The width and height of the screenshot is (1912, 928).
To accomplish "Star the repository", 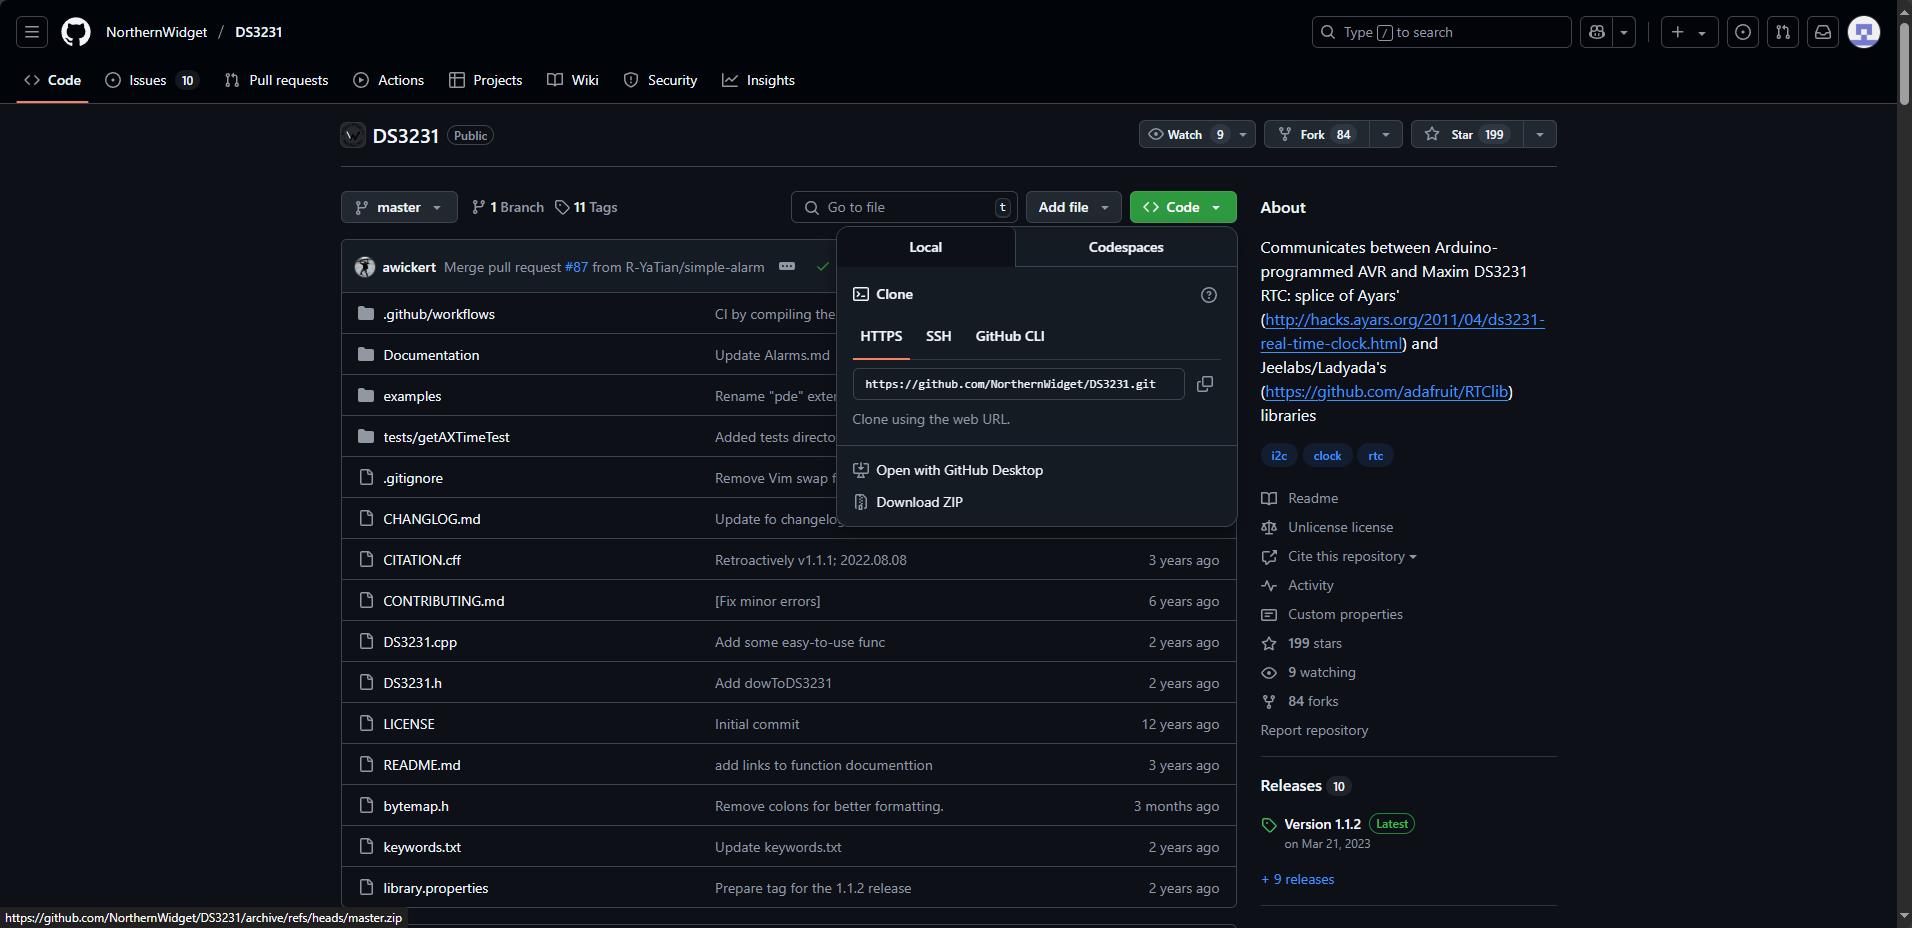I will click(x=1467, y=134).
